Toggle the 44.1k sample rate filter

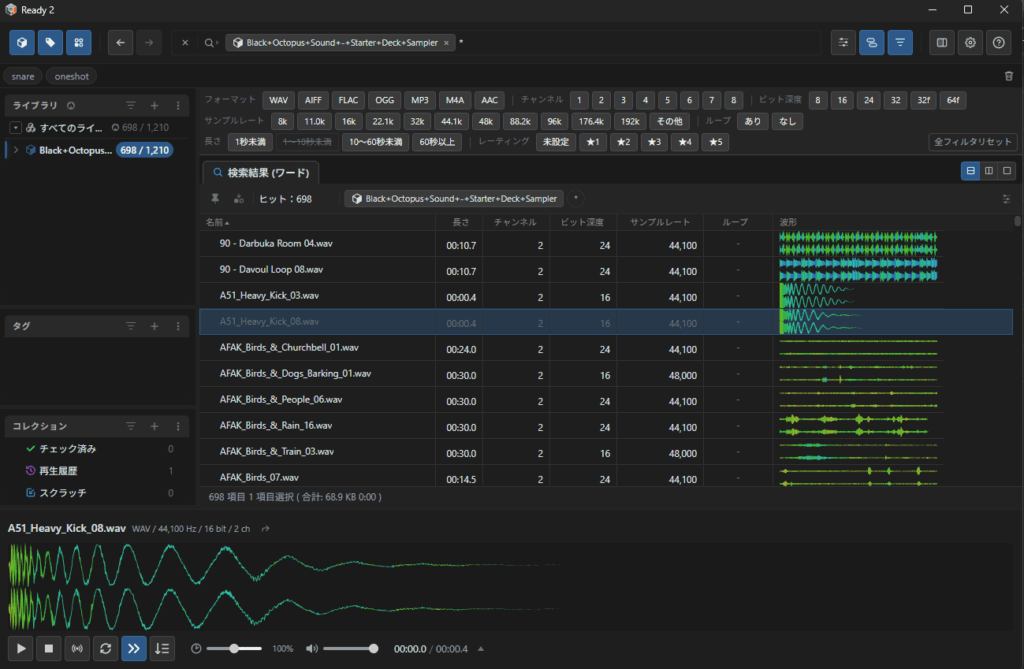point(451,121)
